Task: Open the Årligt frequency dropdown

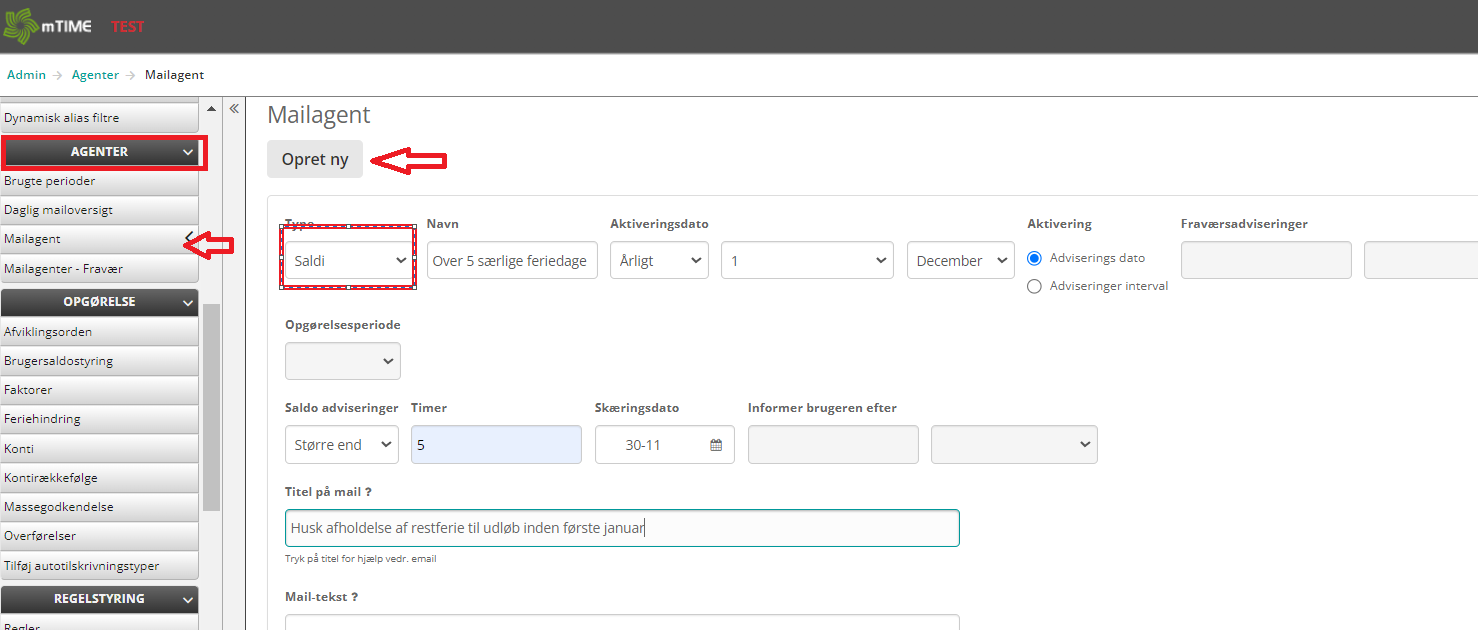Action: pyautogui.click(x=659, y=260)
